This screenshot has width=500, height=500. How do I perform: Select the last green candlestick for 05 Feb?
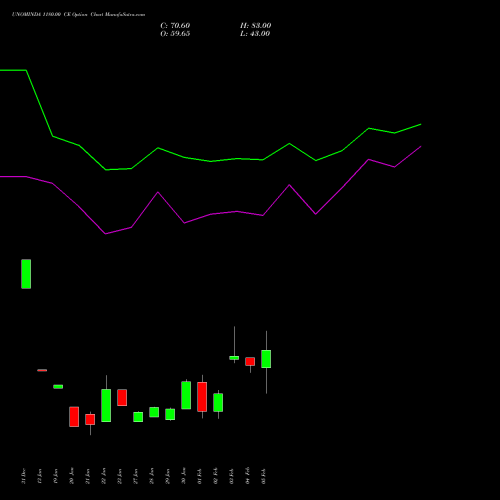(266, 359)
